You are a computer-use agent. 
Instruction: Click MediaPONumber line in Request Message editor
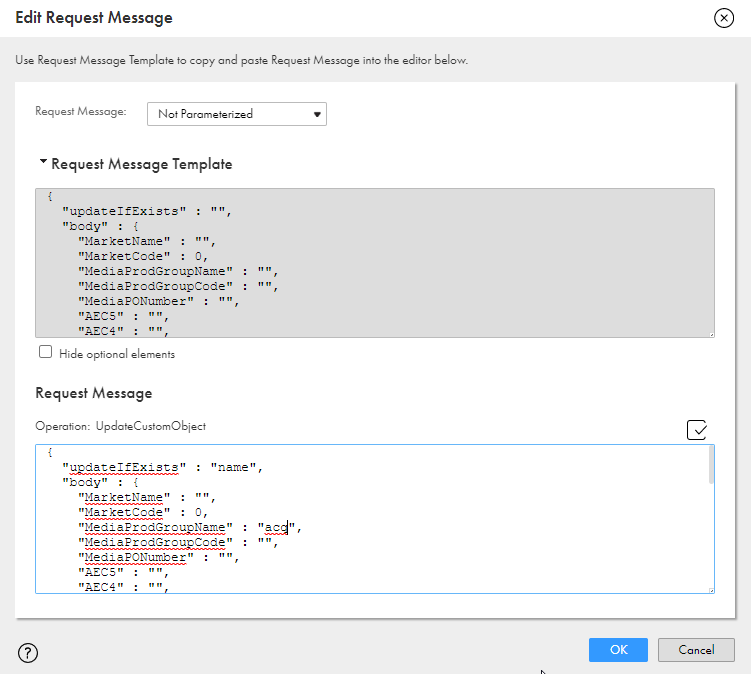pos(158,558)
